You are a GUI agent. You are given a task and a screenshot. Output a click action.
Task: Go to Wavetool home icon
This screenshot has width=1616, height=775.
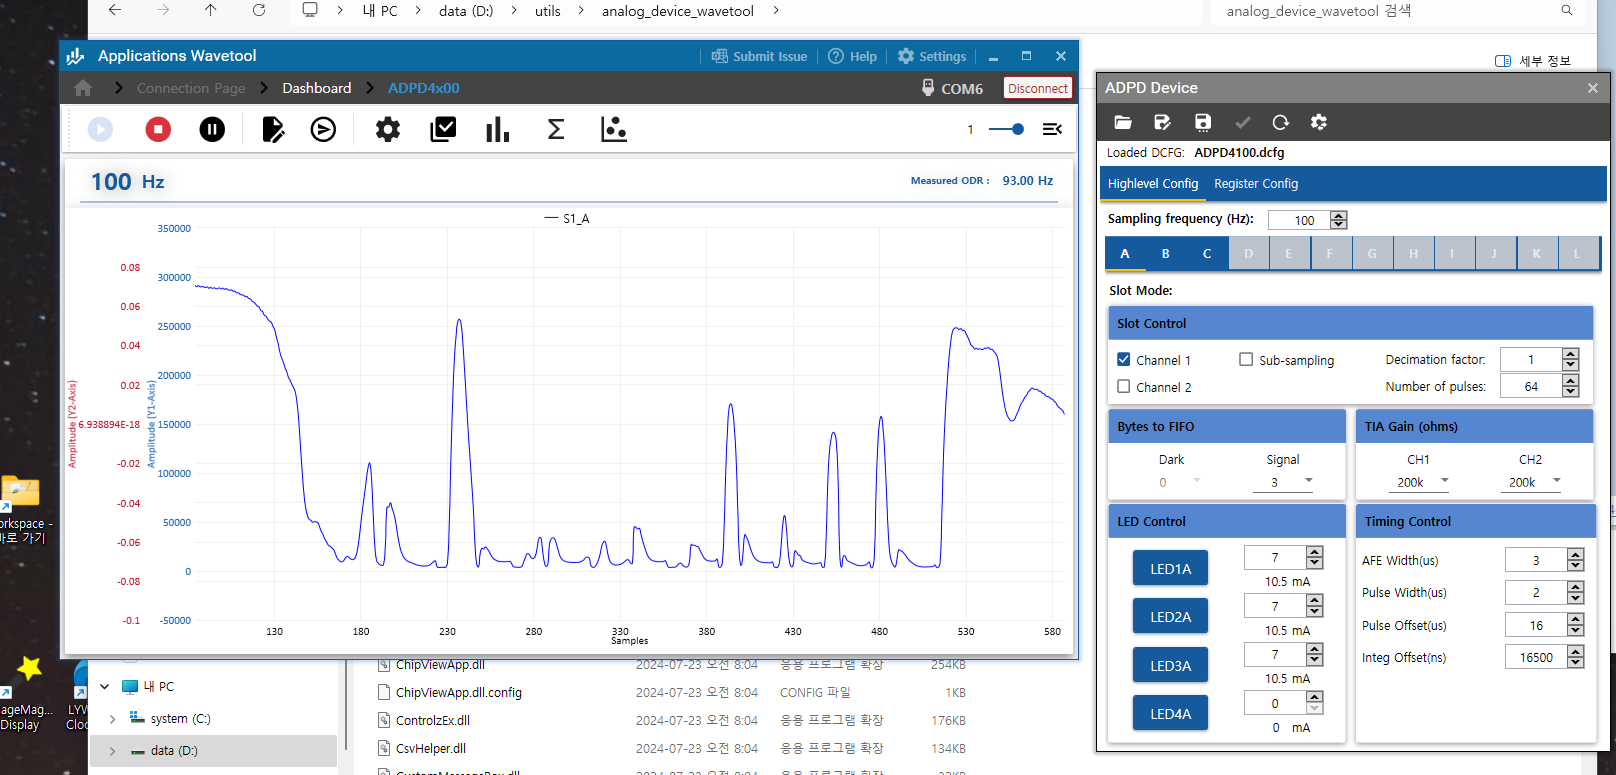(x=83, y=88)
